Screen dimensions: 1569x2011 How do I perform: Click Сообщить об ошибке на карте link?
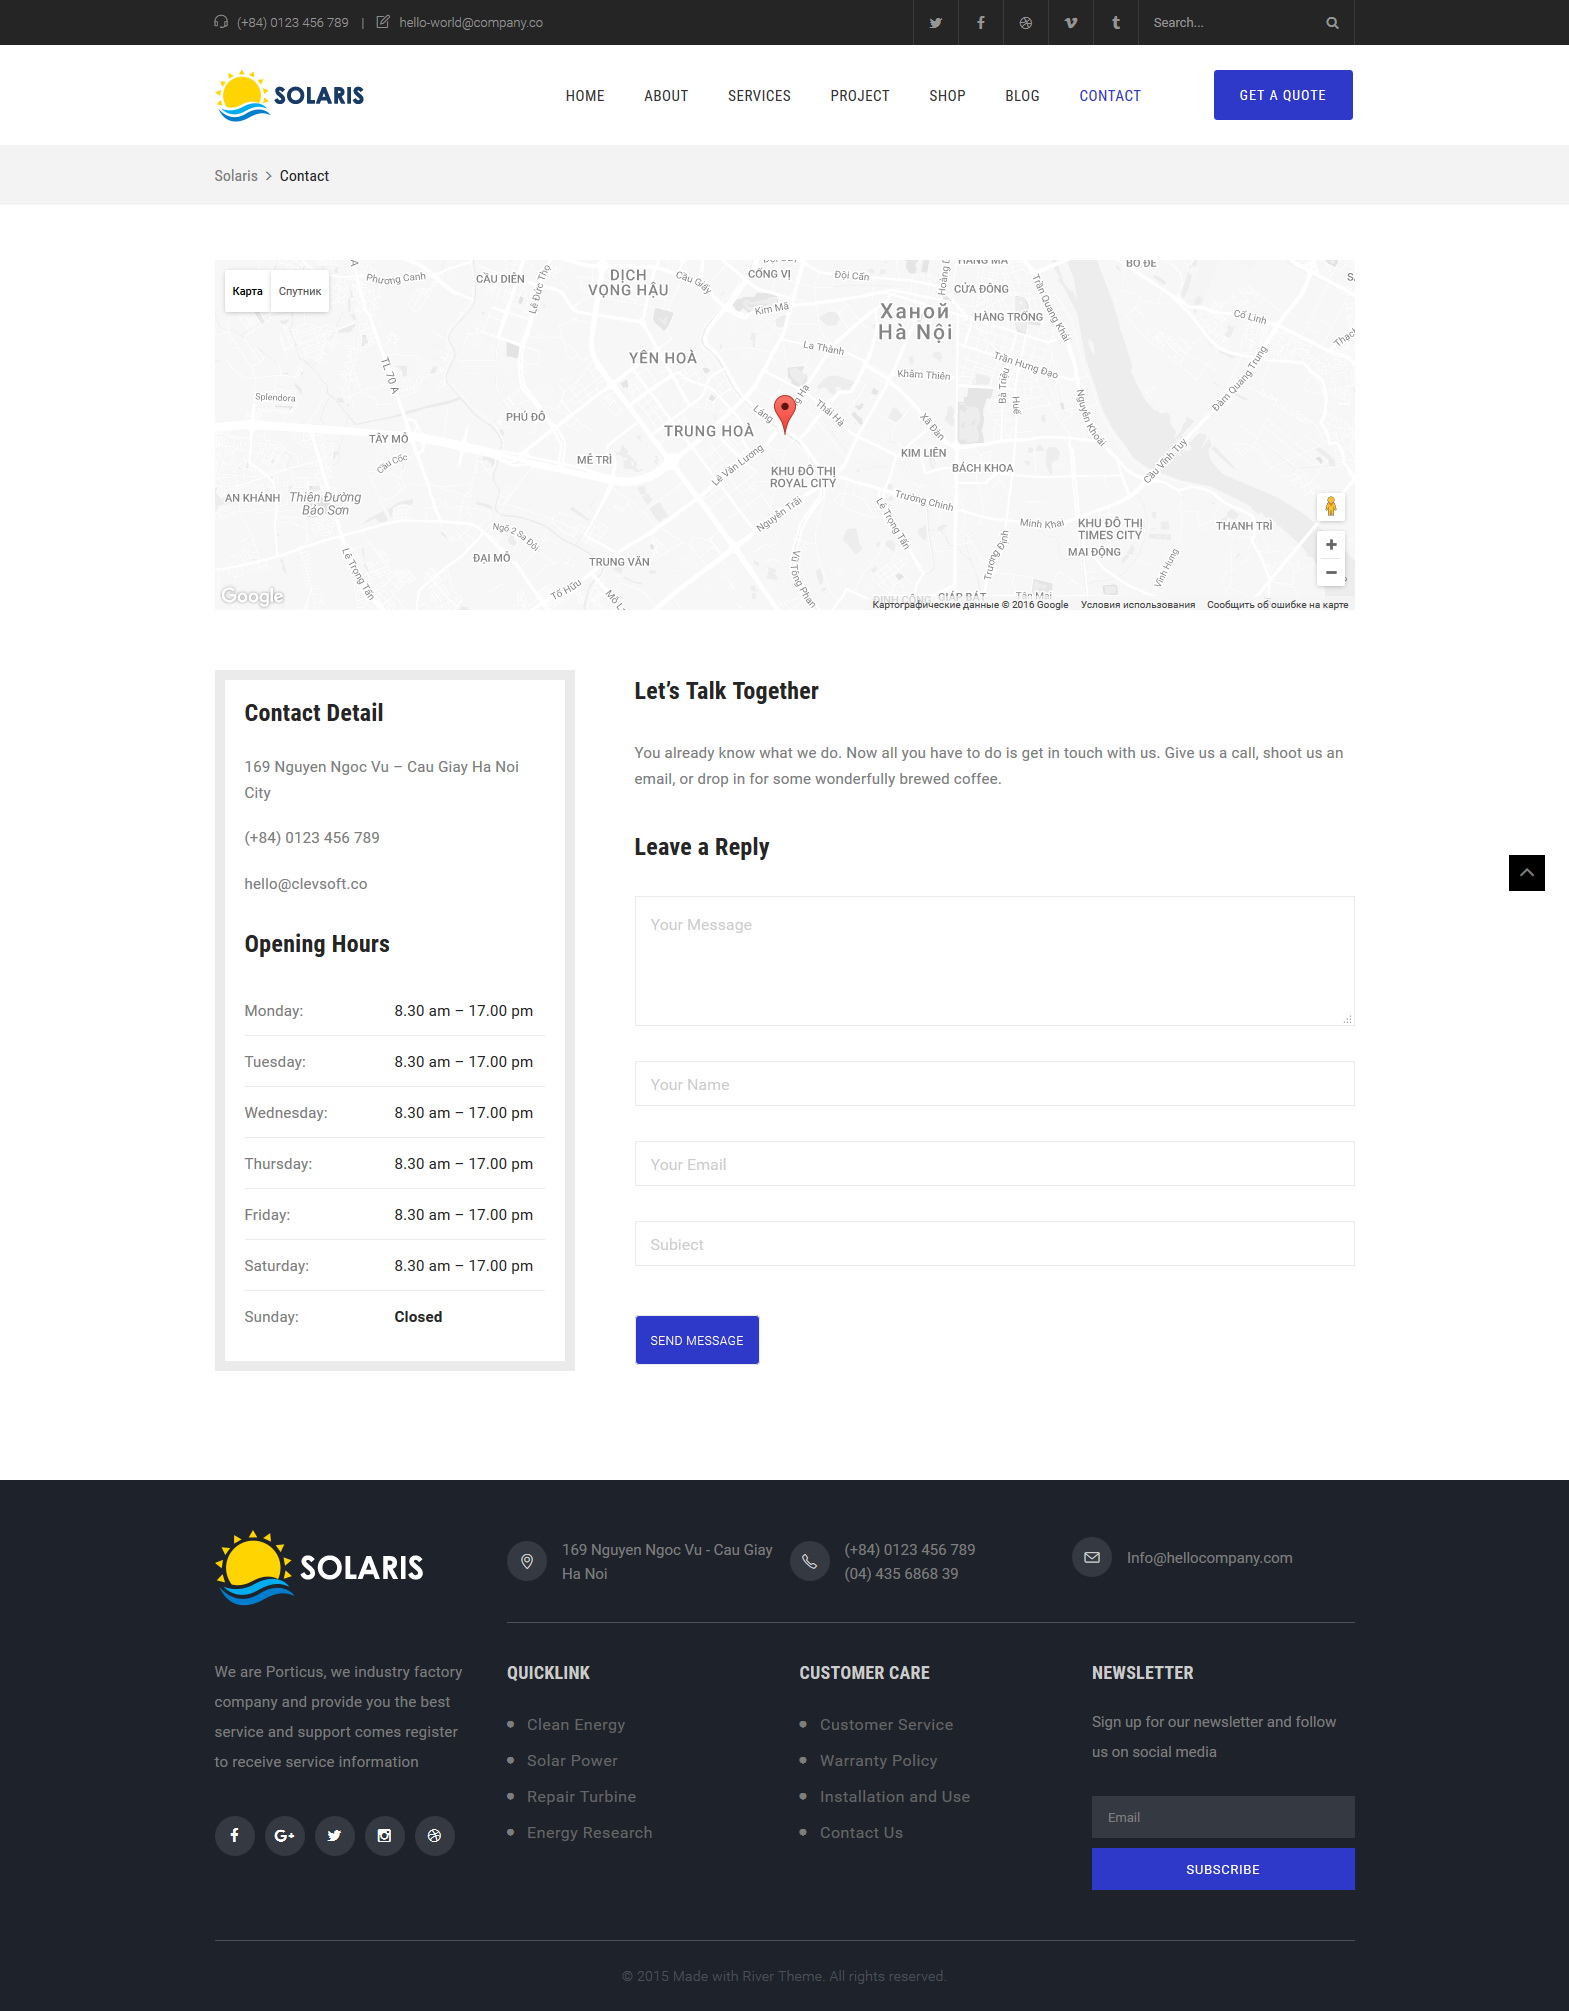1277,605
